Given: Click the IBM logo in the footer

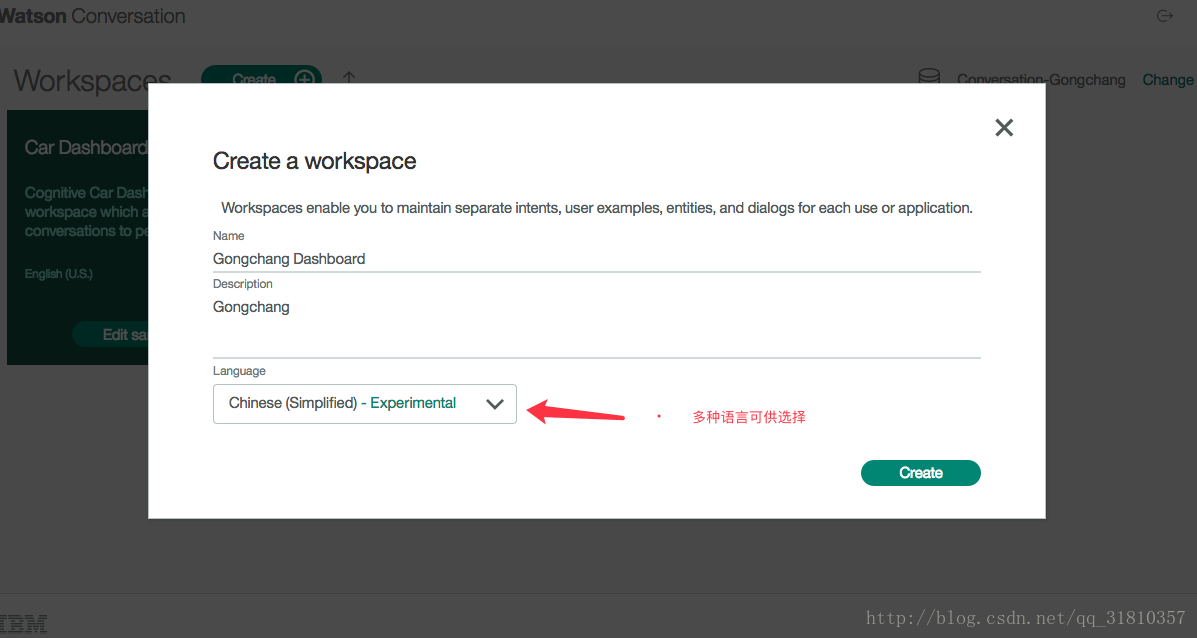Looking at the screenshot, I should click(x=23, y=624).
